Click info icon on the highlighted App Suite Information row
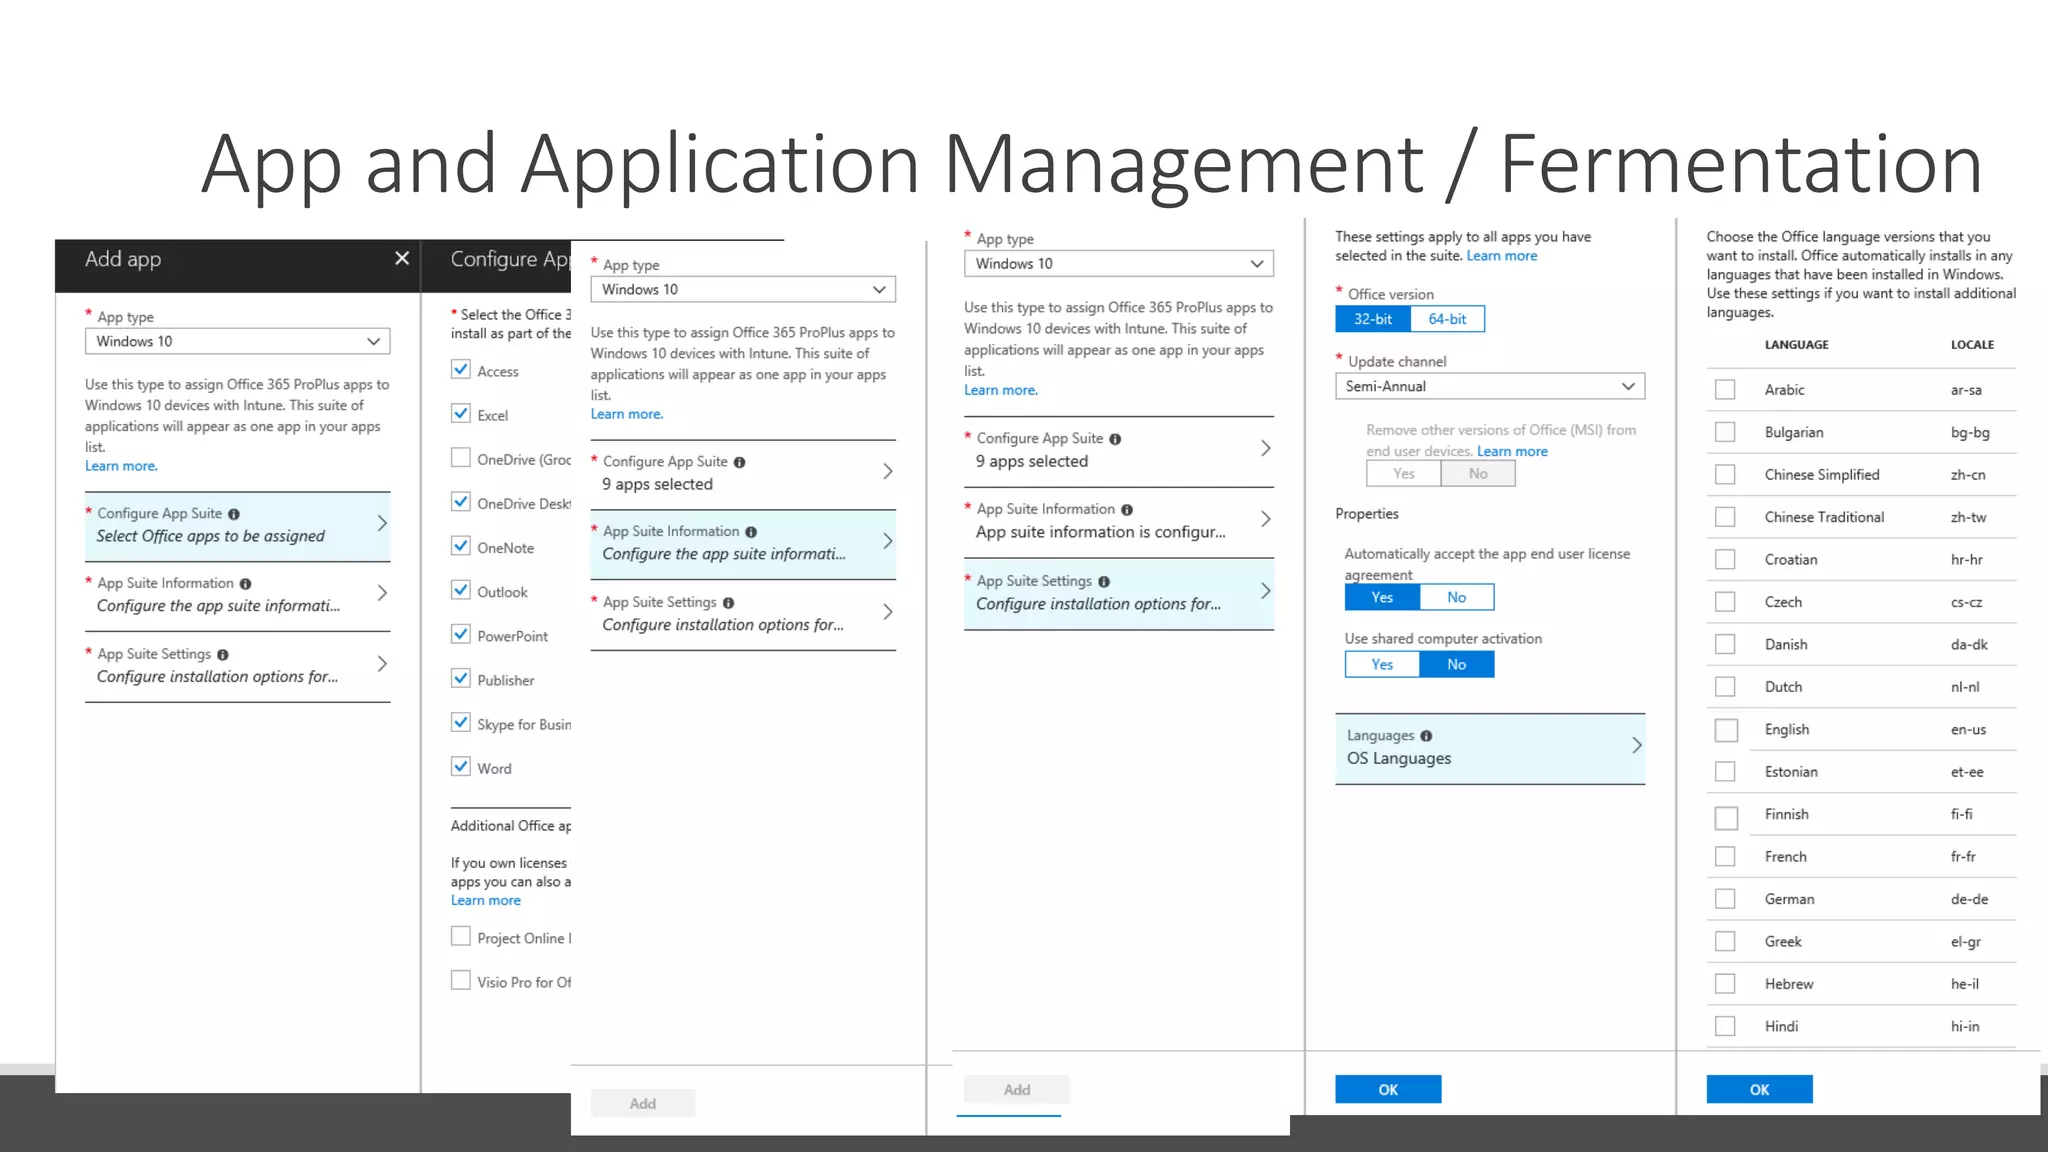The image size is (2048, 1152). point(751,532)
